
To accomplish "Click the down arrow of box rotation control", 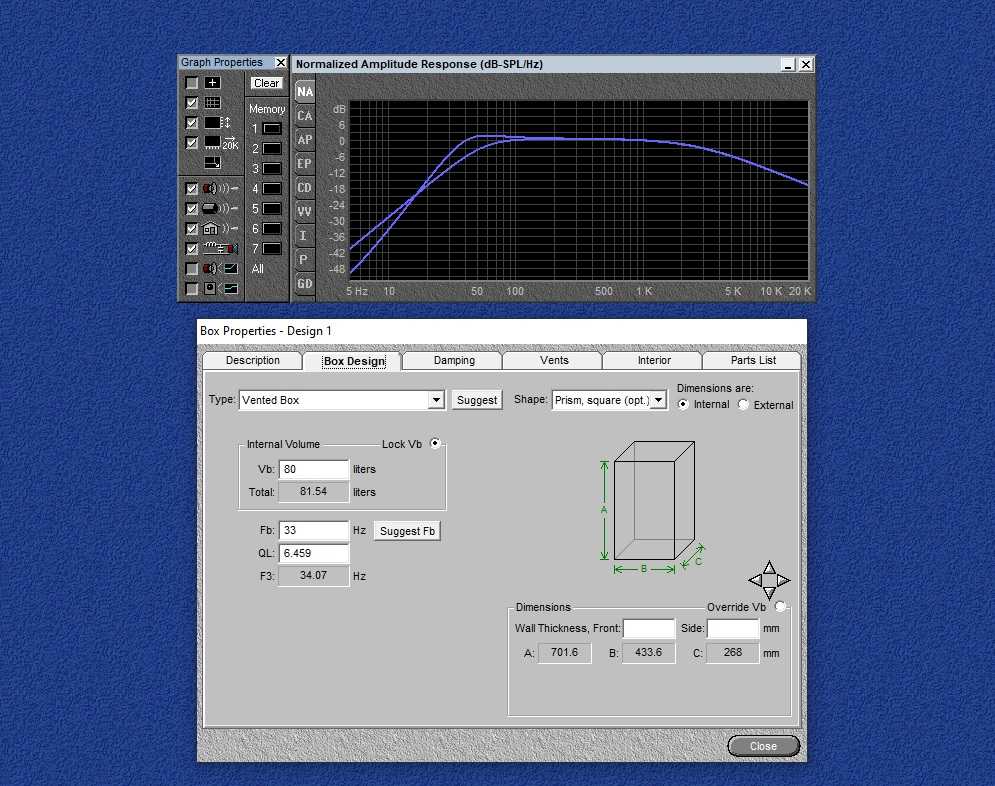I will click(x=769, y=593).
